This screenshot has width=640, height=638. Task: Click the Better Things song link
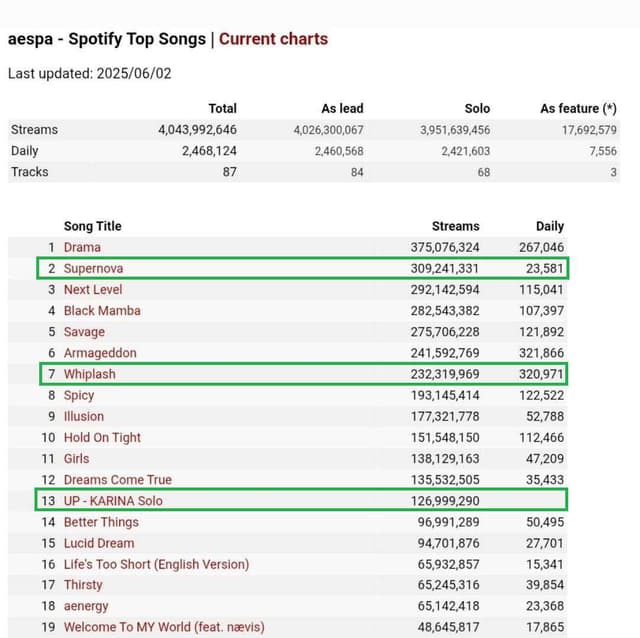pyautogui.click(x=101, y=522)
